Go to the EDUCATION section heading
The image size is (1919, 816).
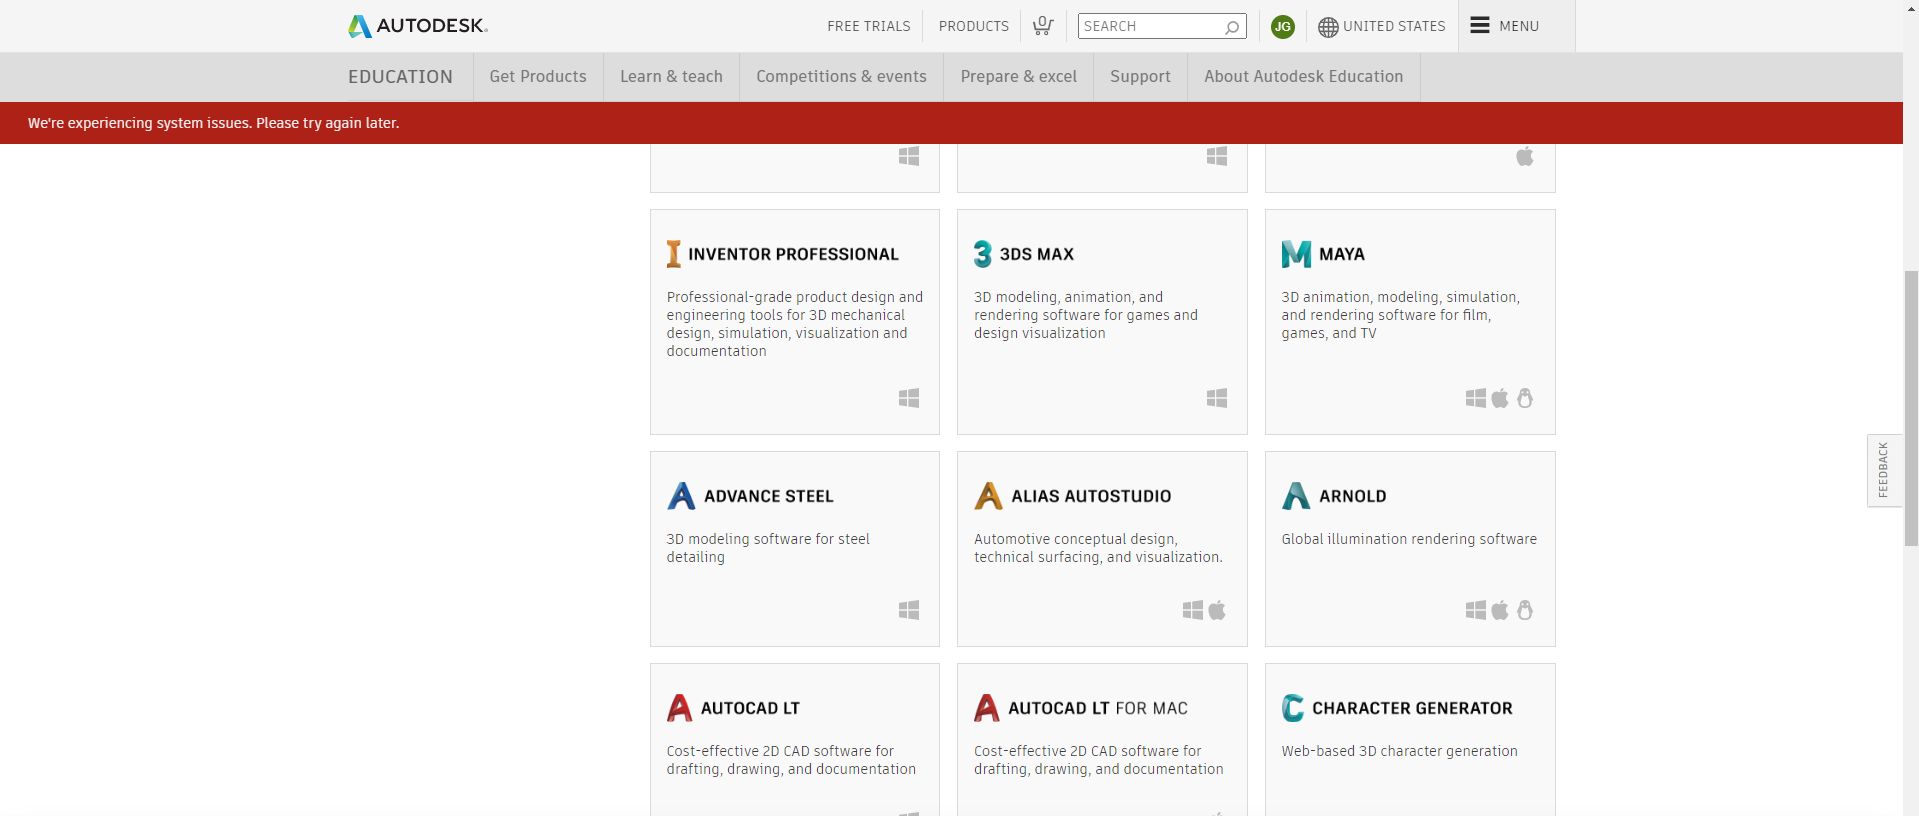click(400, 77)
